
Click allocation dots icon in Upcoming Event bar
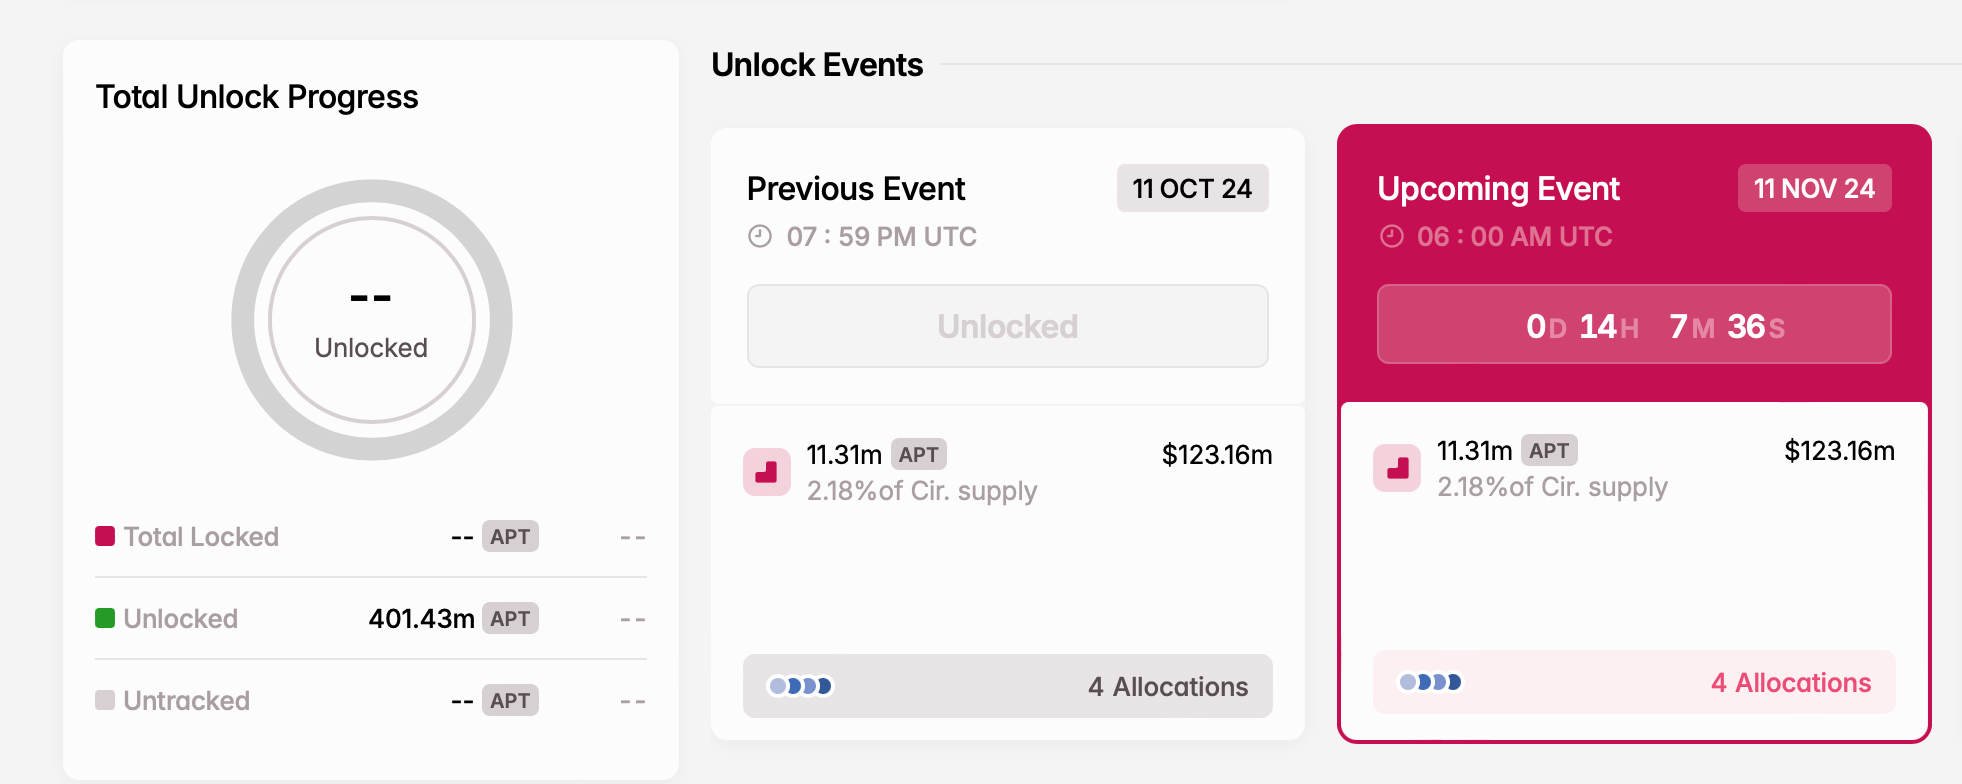click(x=1430, y=682)
